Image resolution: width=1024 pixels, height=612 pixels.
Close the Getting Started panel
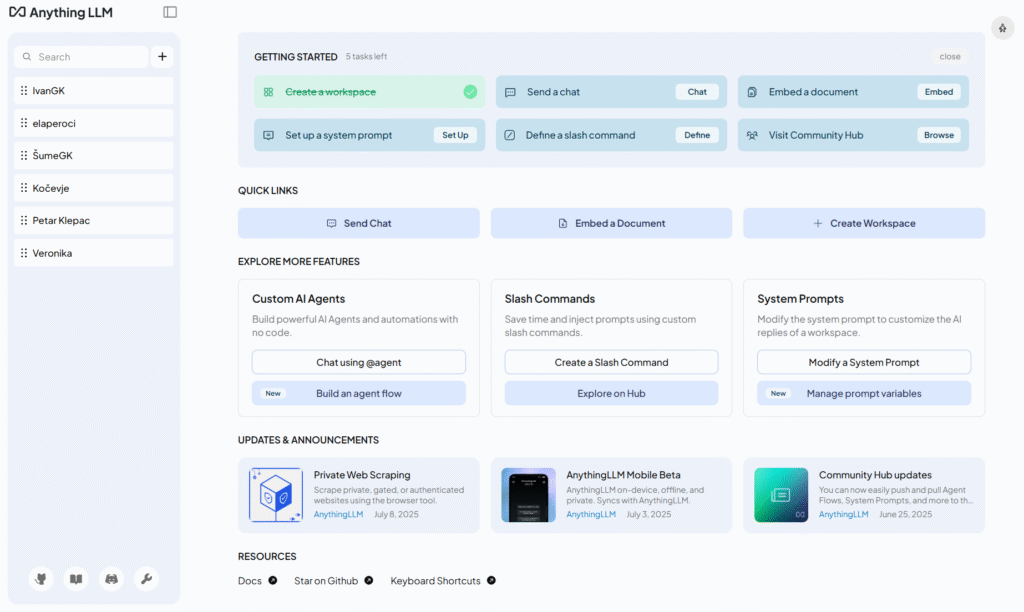pos(949,57)
